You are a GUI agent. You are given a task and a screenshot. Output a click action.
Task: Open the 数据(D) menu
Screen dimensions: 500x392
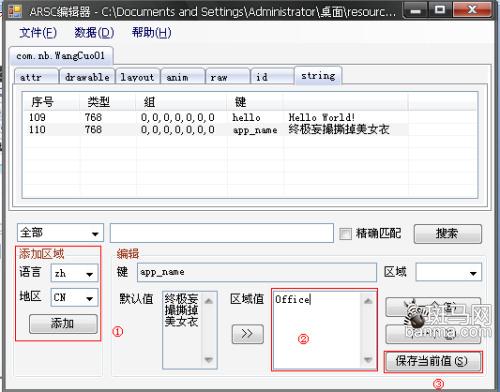point(94,33)
